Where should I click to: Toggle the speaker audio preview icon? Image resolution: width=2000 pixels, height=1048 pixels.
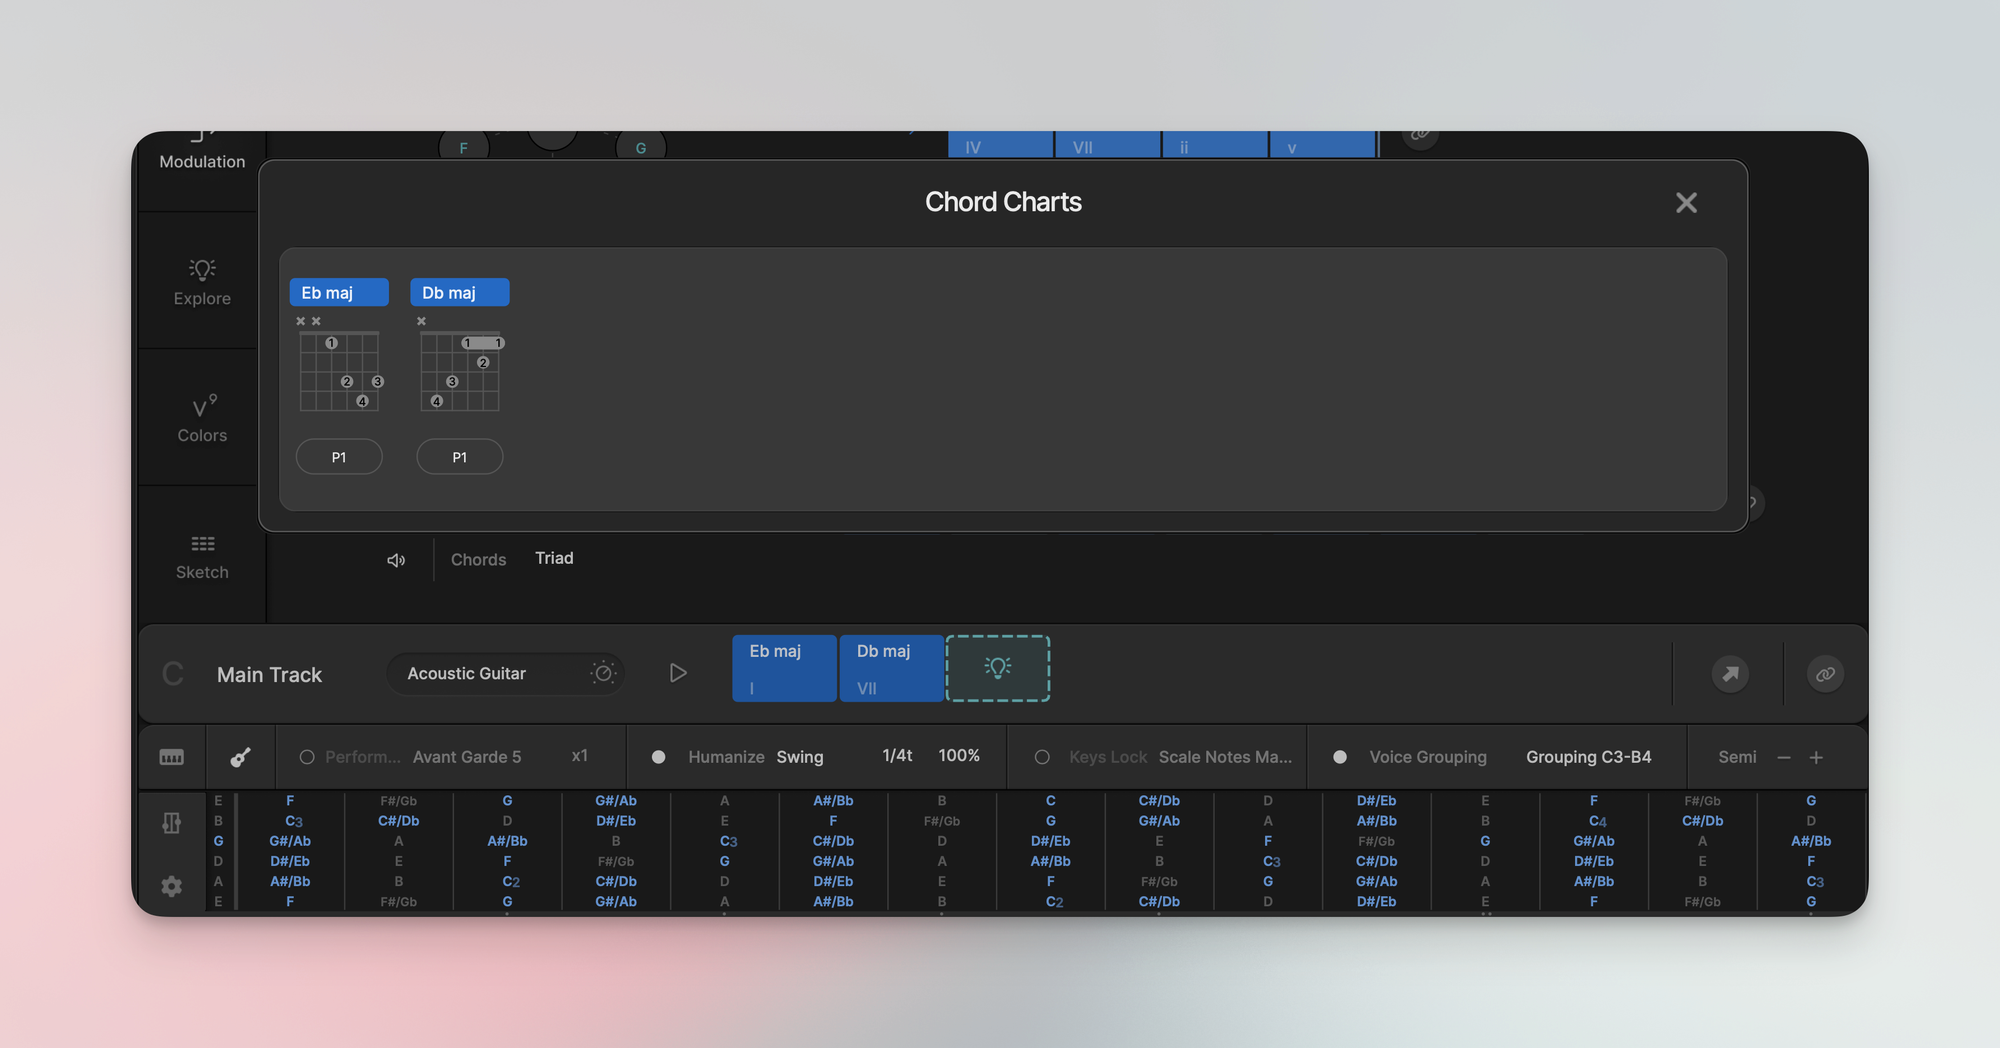(396, 560)
